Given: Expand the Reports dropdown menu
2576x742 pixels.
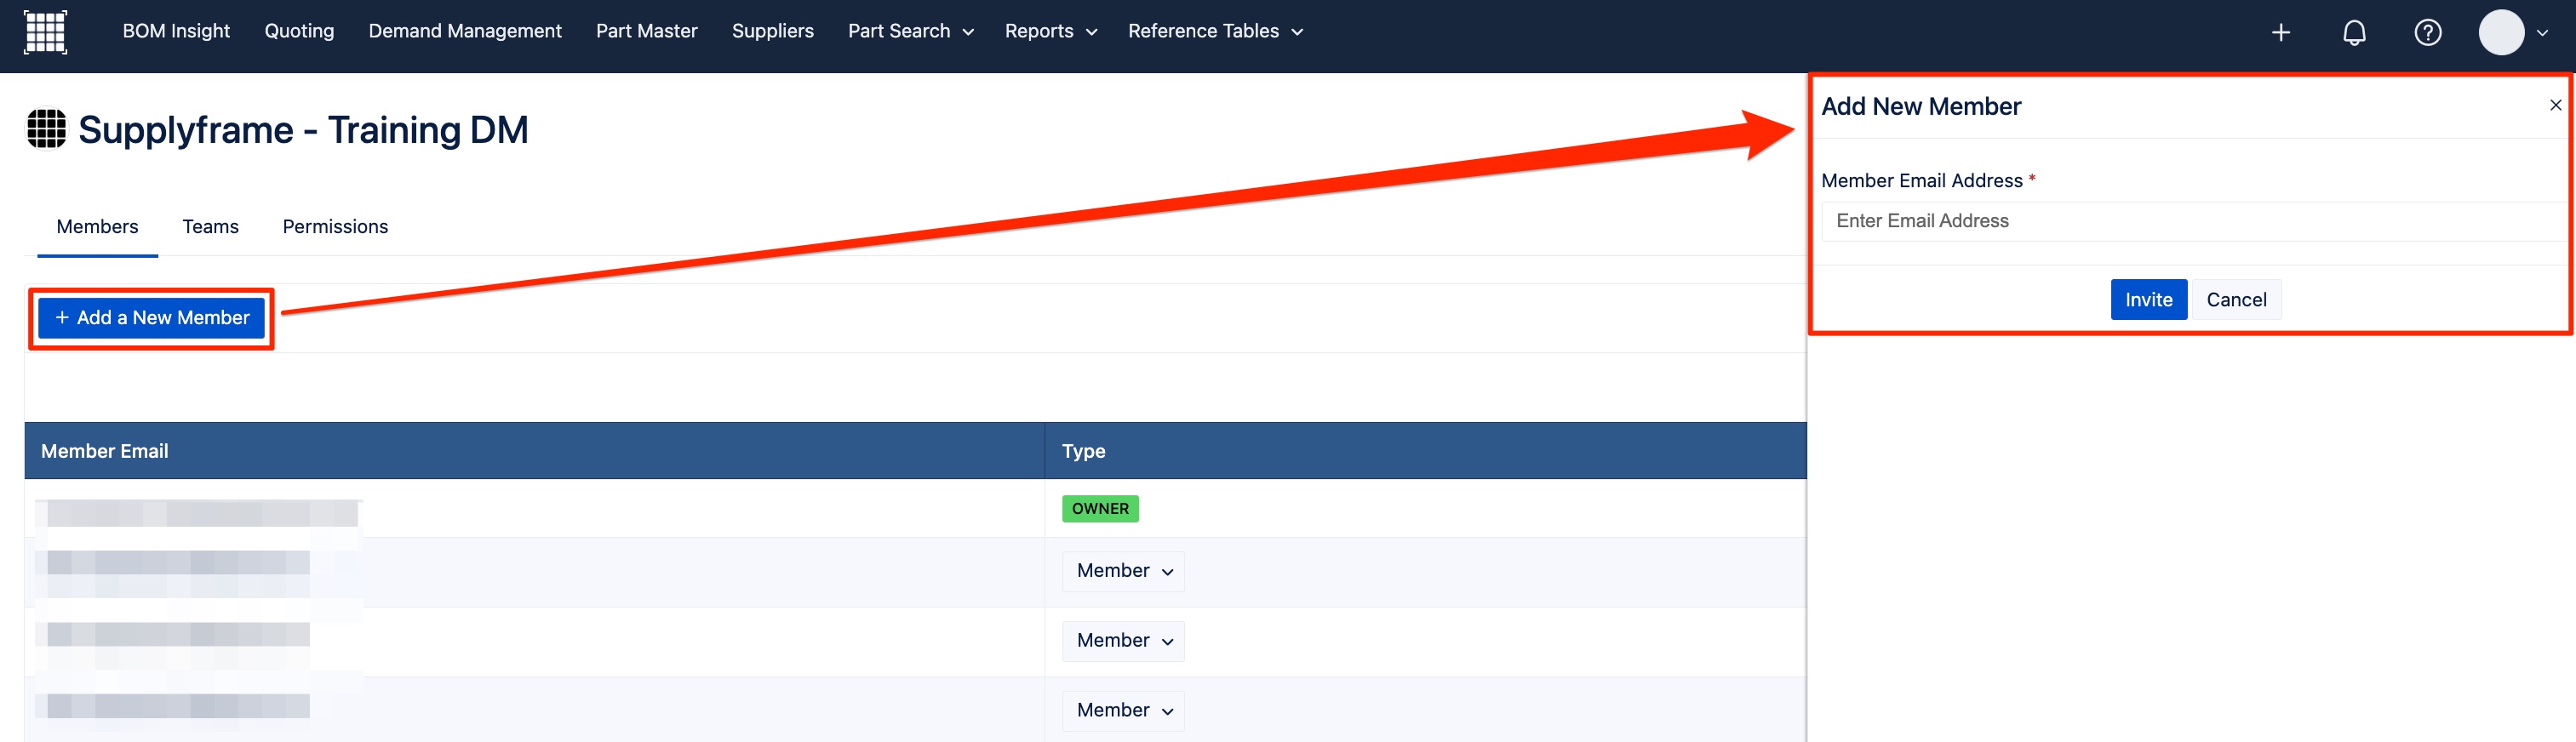Looking at the screenshot, I should pyautogui.click(x=1051, y=31).
